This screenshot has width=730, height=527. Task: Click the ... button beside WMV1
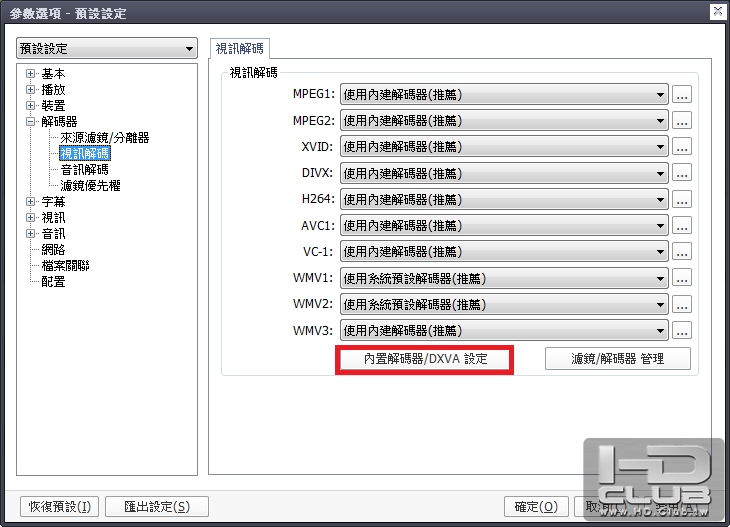(x=682, y=278)
